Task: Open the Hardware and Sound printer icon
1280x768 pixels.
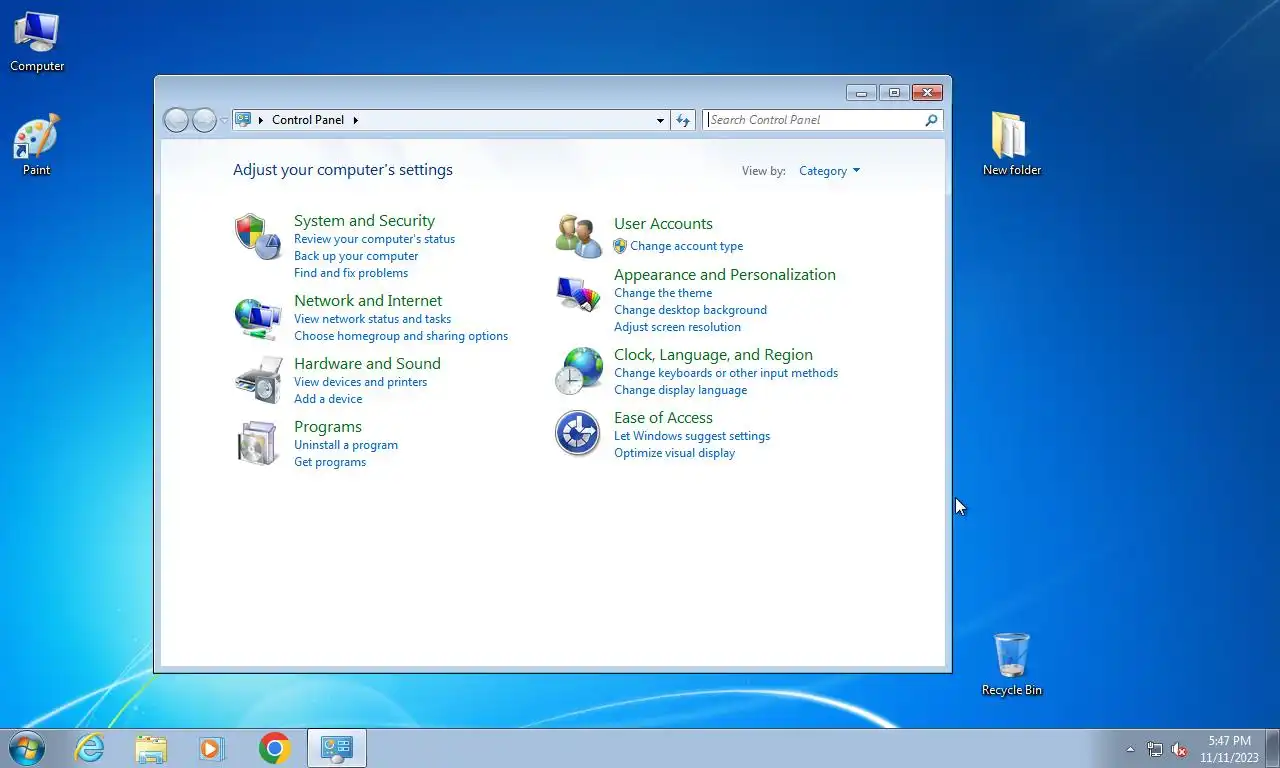Action: click(x=258, y=380)
